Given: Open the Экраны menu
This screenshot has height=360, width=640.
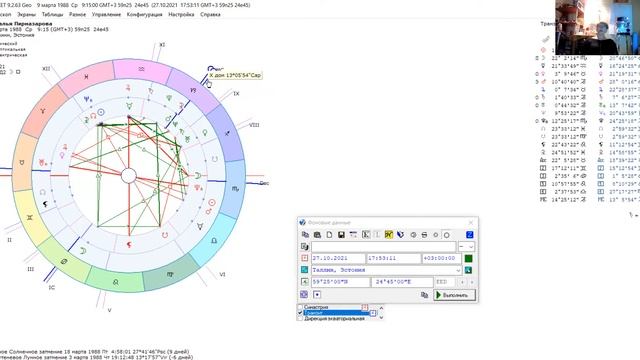Looking at the screenshot, I should pyautogui.click(x=27, y=14).
